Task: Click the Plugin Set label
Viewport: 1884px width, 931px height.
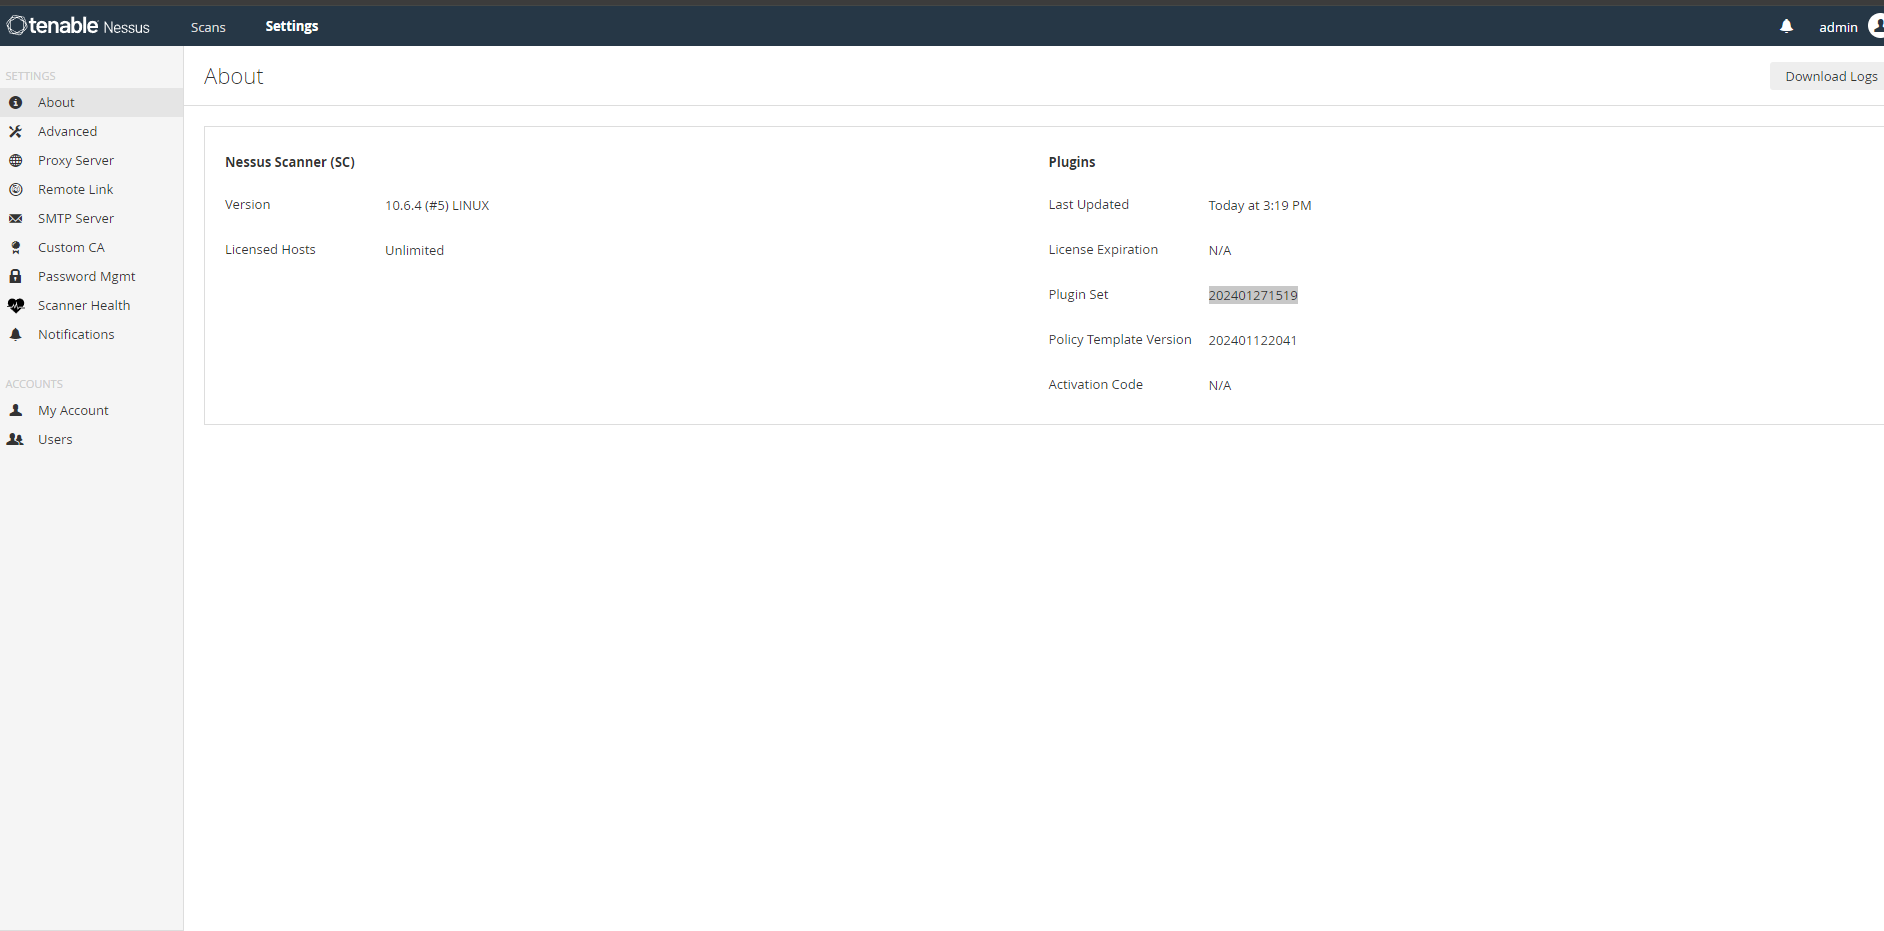Action: coord(1078,294)
